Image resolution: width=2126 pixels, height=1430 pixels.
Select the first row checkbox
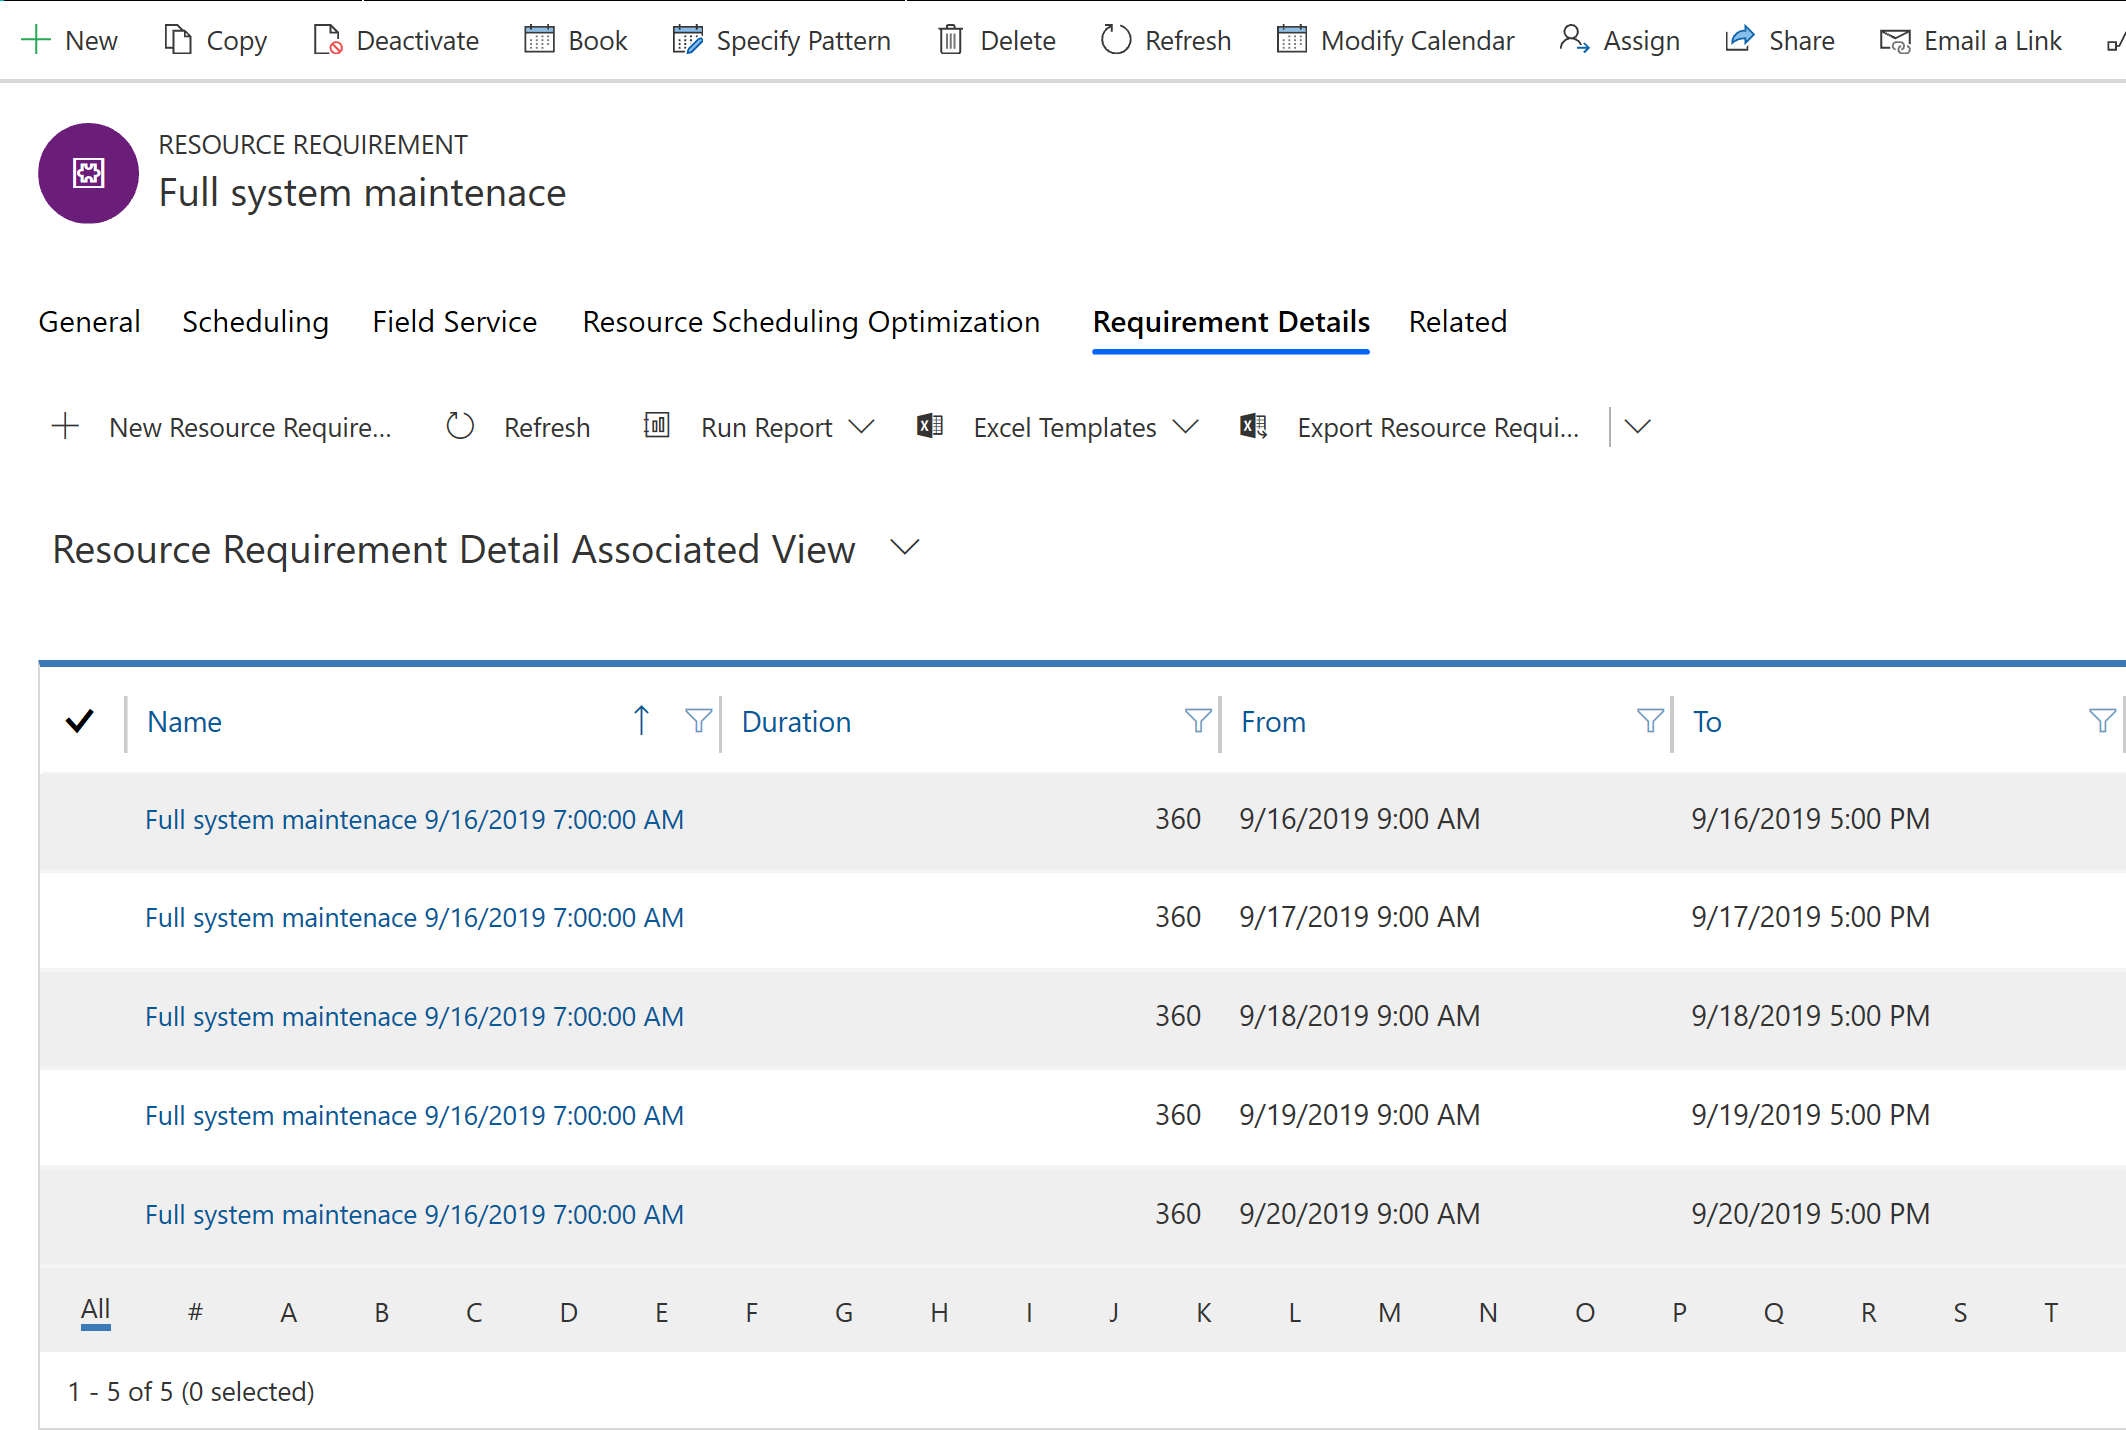[x=80, y=817]
